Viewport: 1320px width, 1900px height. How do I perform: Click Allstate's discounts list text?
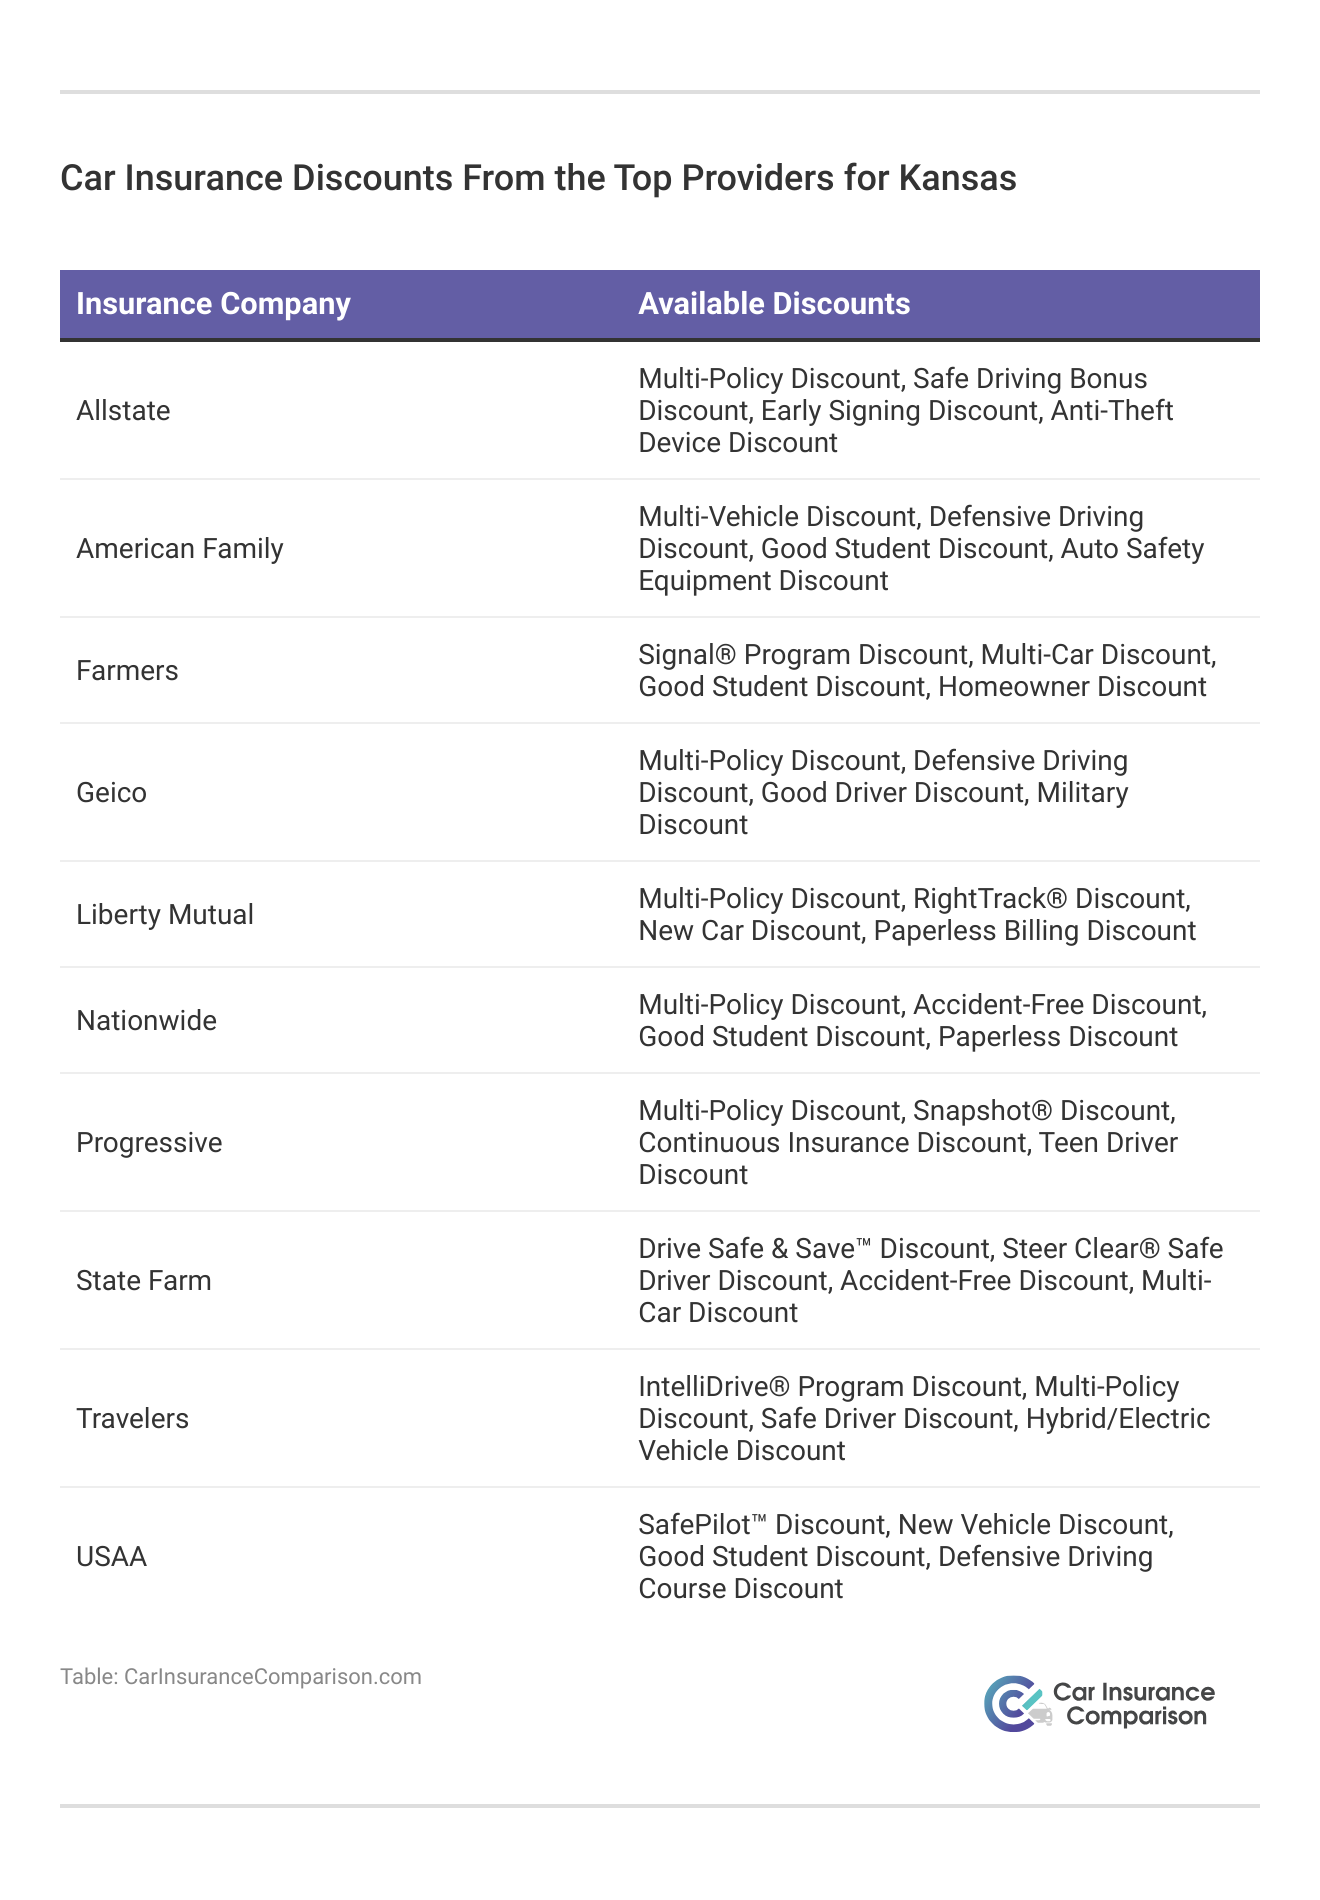[x=905, y=411]
